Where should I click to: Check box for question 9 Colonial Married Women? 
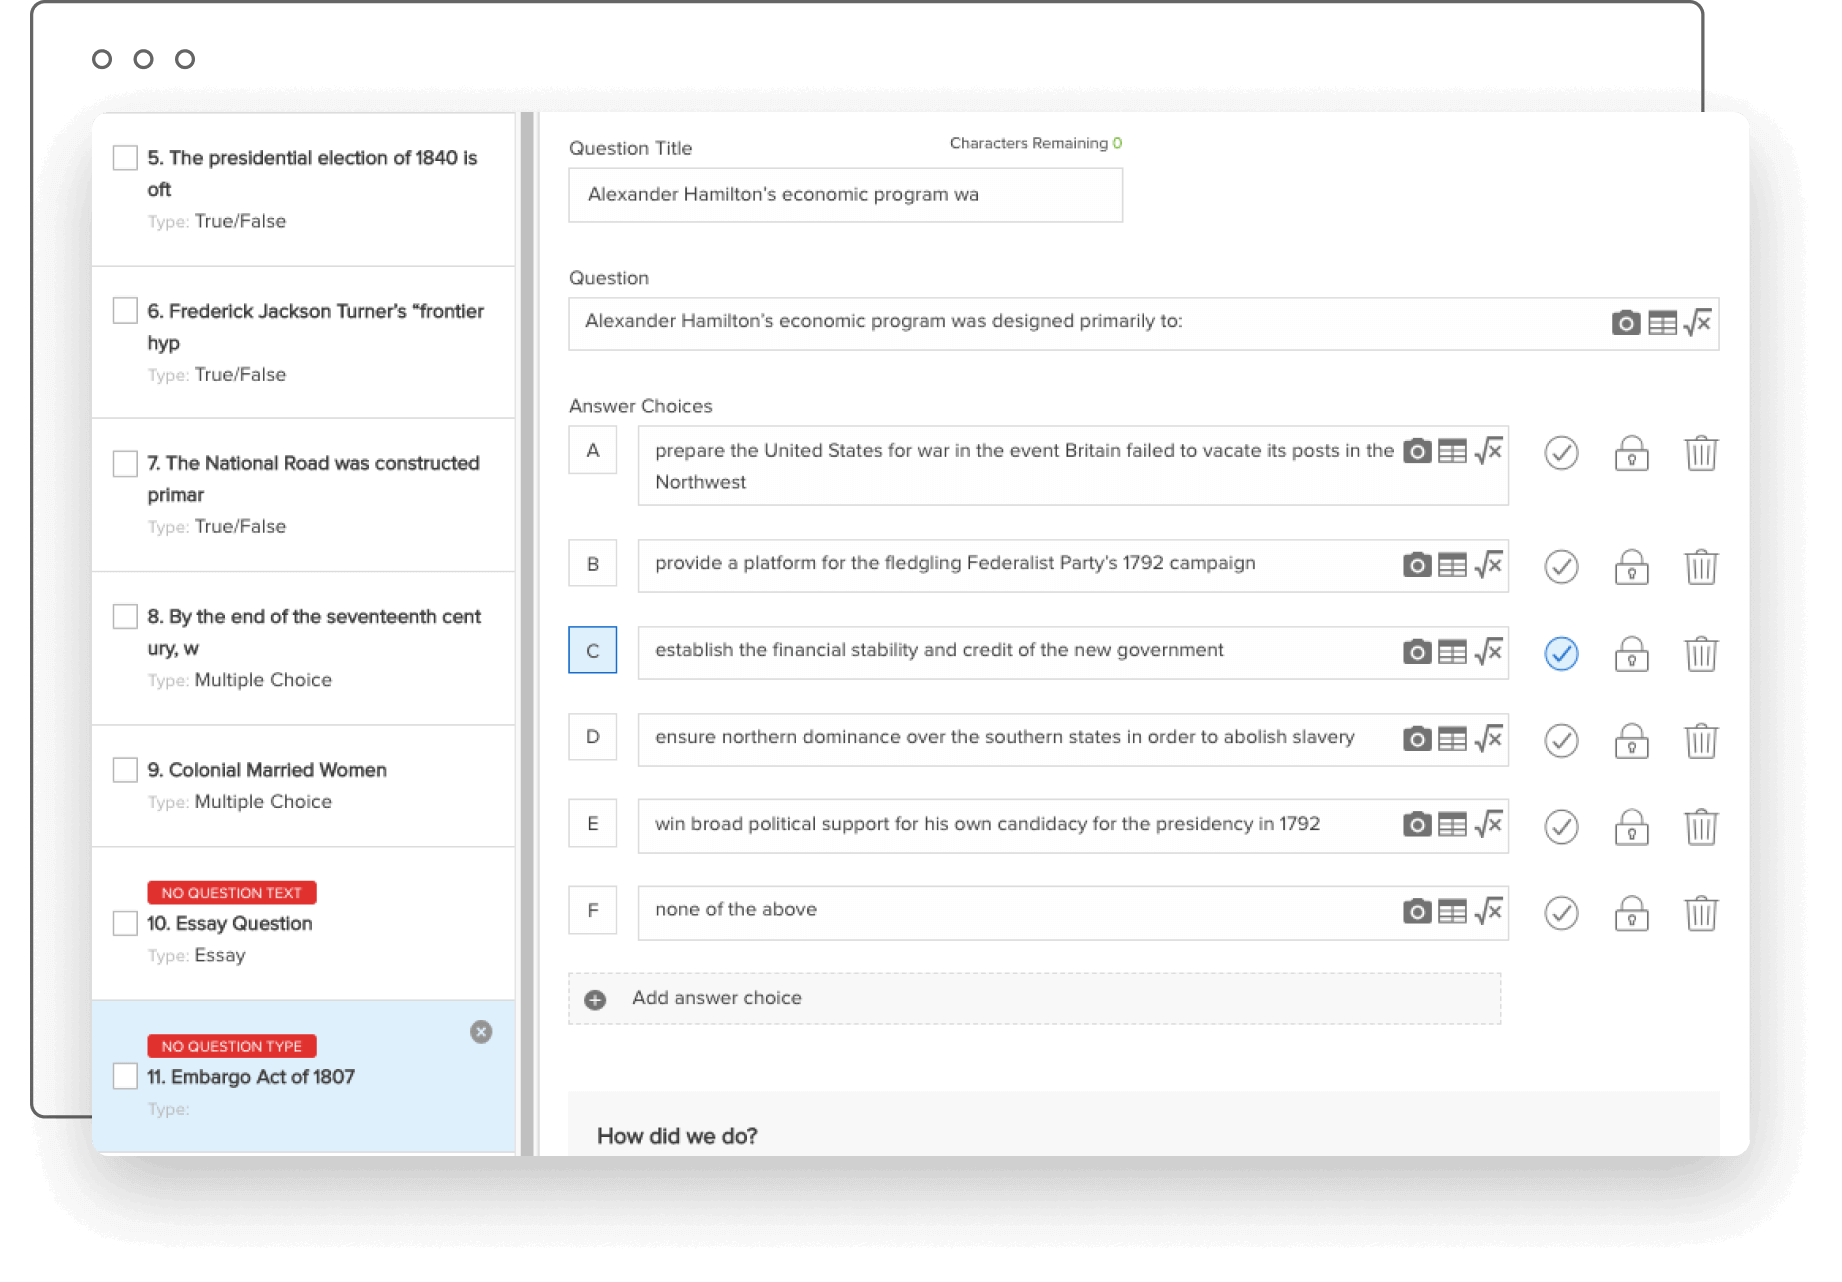click(x=125, y=770)
